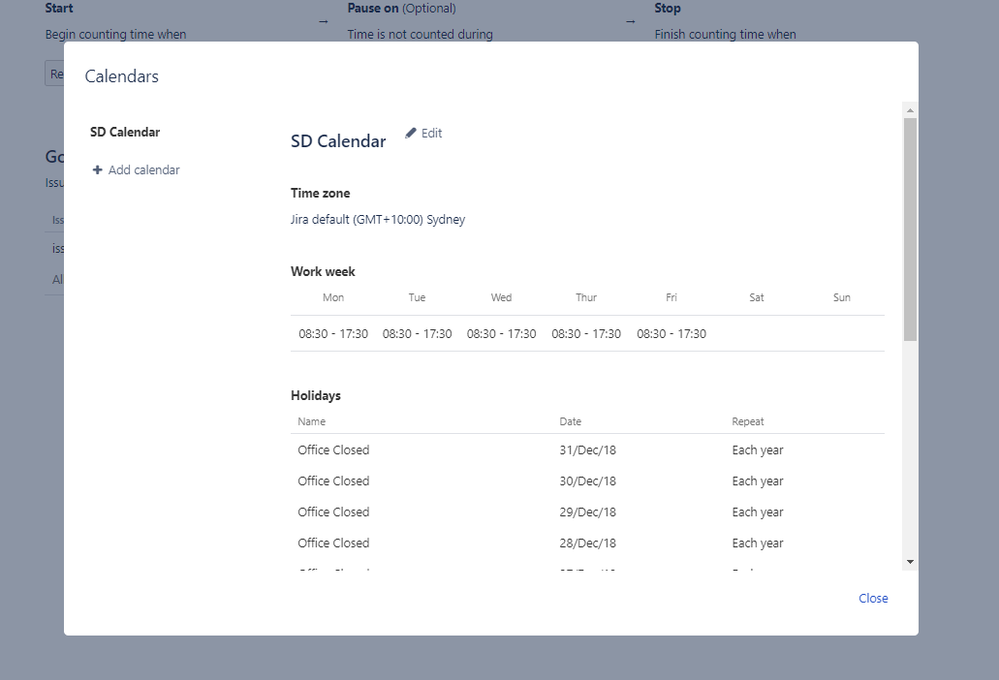Image resolution: width=999 pixels, height=680 pixels.
Task: Click Jira default (GMT+10:00) Sydney text
Action: coord(378,219)
